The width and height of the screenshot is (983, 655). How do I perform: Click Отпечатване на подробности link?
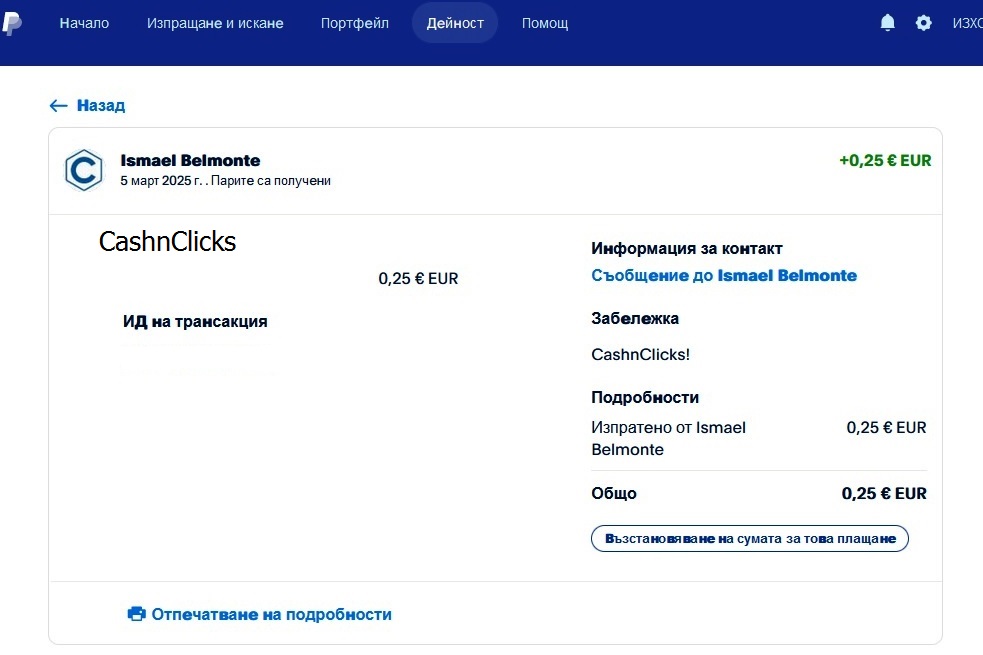(271, 614)
